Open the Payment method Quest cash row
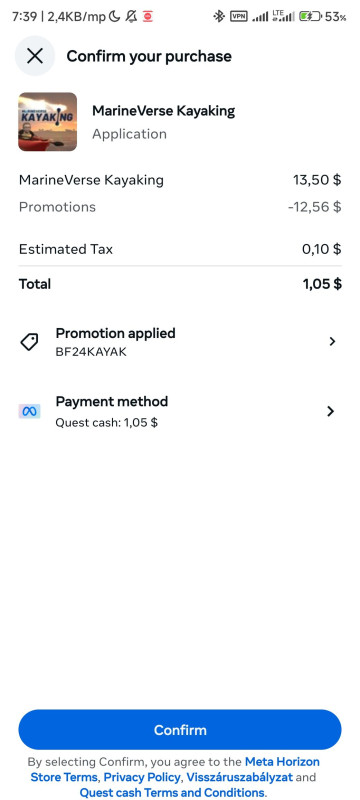 click(x=180, y=411)
